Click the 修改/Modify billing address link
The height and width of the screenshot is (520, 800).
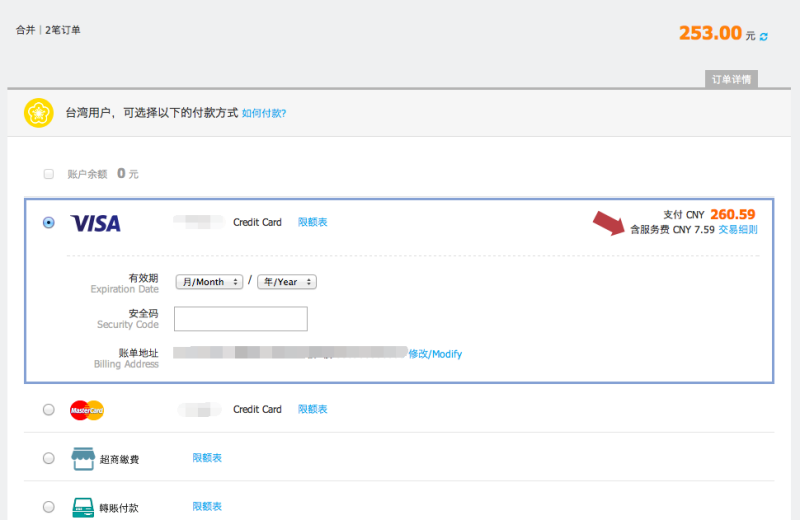[x=435, y=354]
